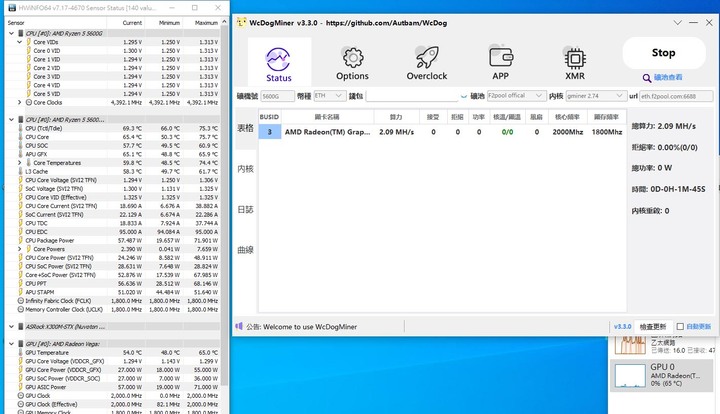Expand the Core Powers node
Viewport: 720px width, 414px height.
click(19, 249)
